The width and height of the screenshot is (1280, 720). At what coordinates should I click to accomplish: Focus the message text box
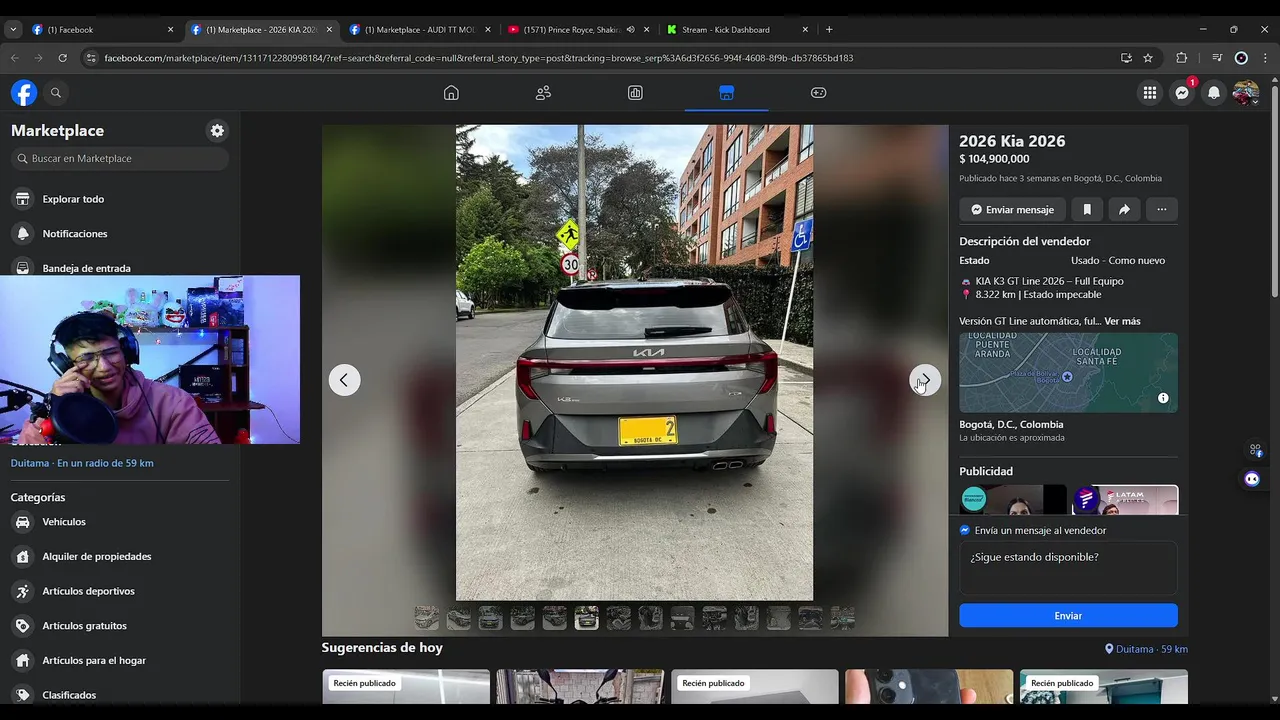[1068, 568]
